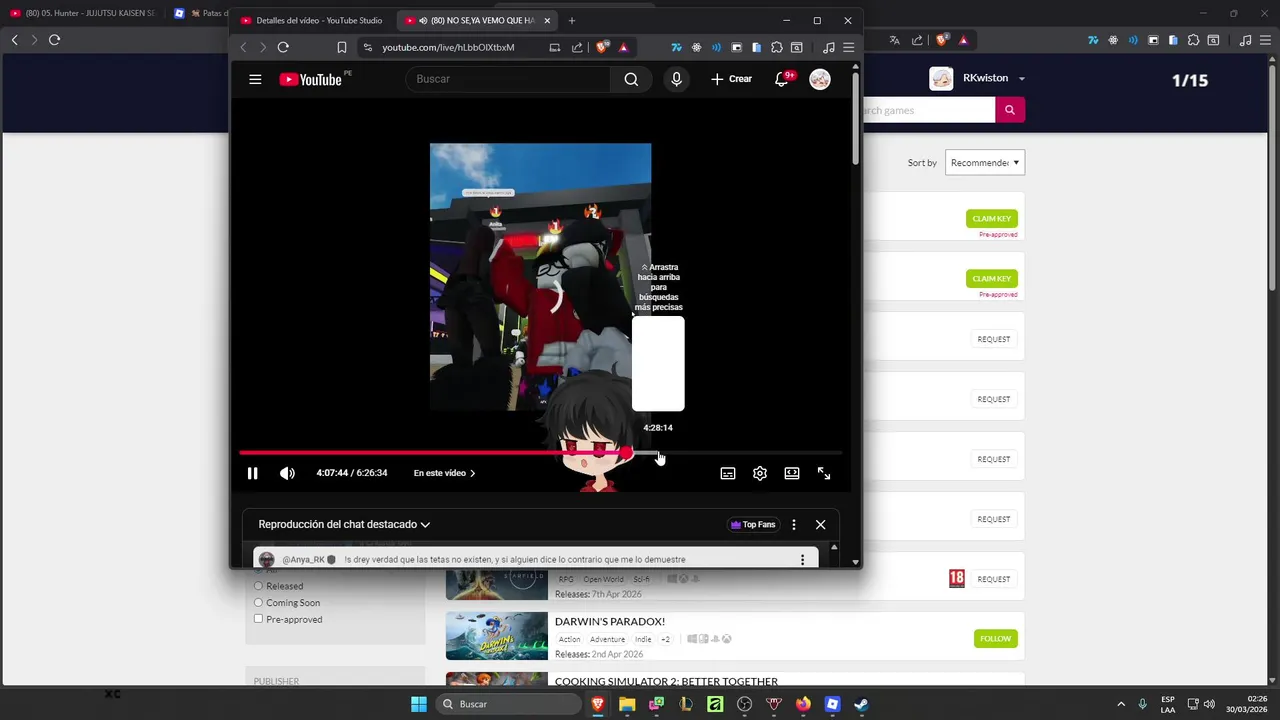
Task: Open options for Anya_RK chat message
Action: pos(802,560)
